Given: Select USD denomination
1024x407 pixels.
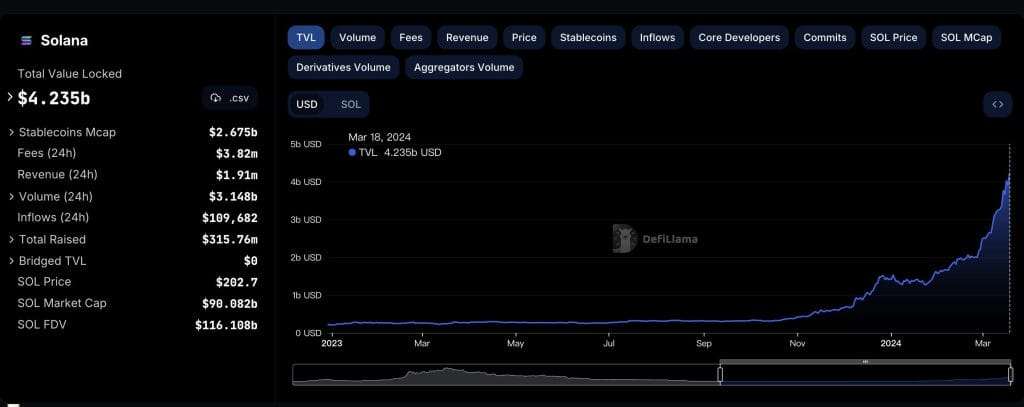Looking at the screenshot, I should click(x=307, y=105).
